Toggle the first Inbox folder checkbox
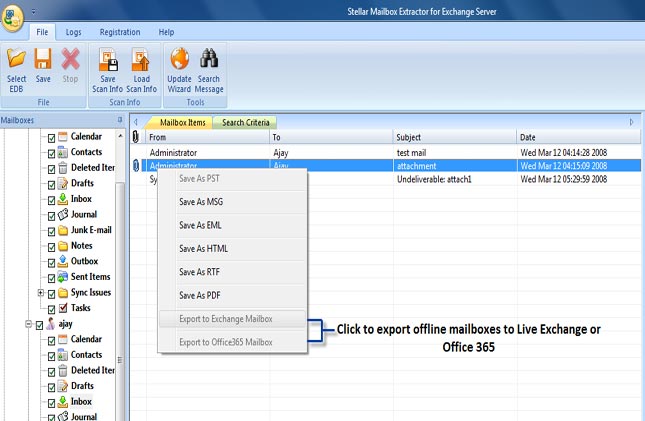 tap(51, 200)
